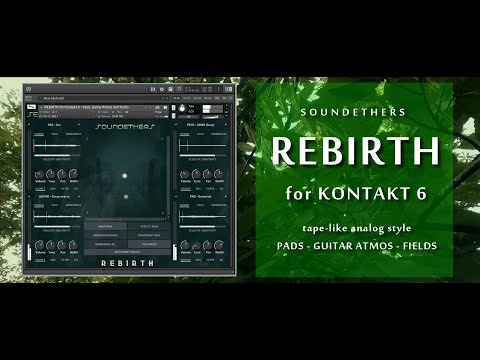The height and width of the screenshot is (360, 480).
Task: Open the snapshot camera icon
Action: tap(157, 107)
